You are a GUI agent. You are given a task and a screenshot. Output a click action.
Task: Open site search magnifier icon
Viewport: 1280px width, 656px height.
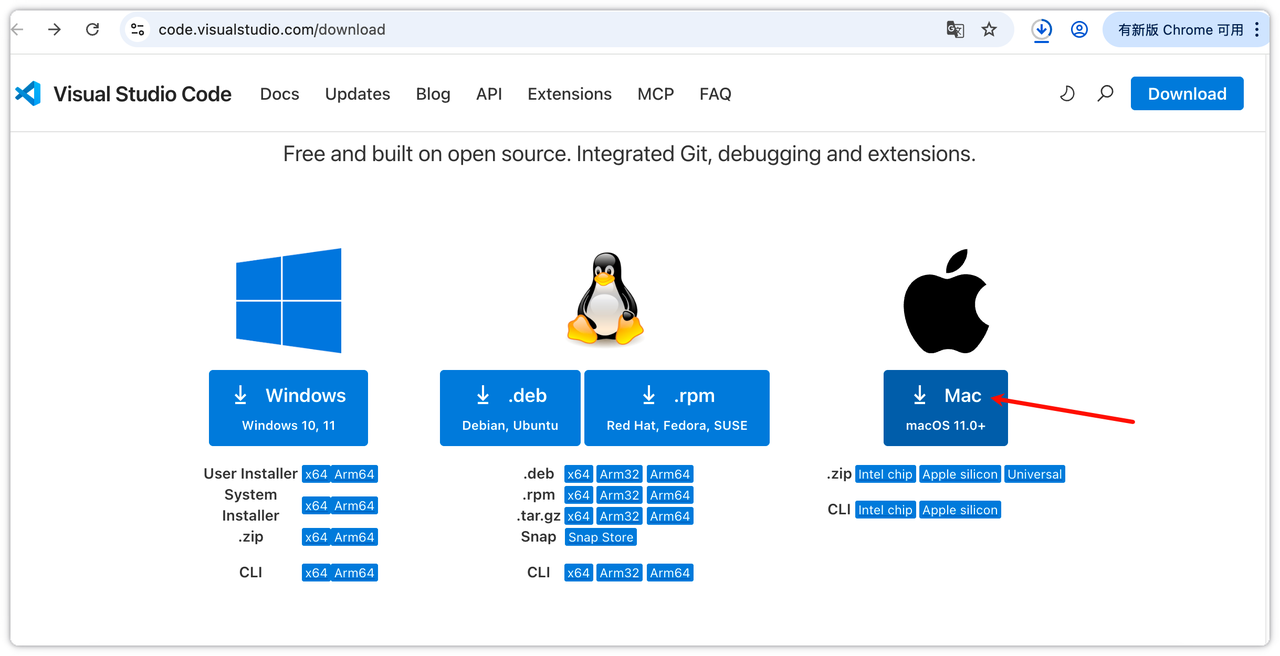[1105, 94]
